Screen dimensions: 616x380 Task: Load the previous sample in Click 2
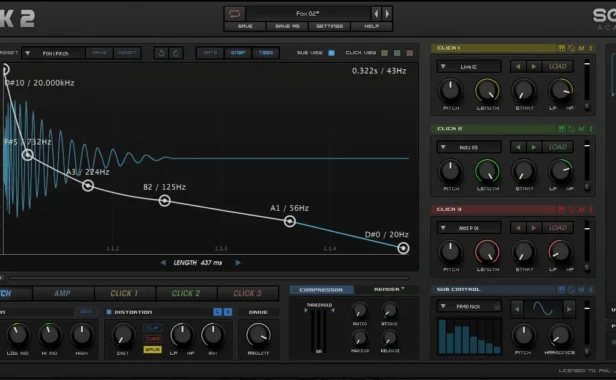[518, 147]
